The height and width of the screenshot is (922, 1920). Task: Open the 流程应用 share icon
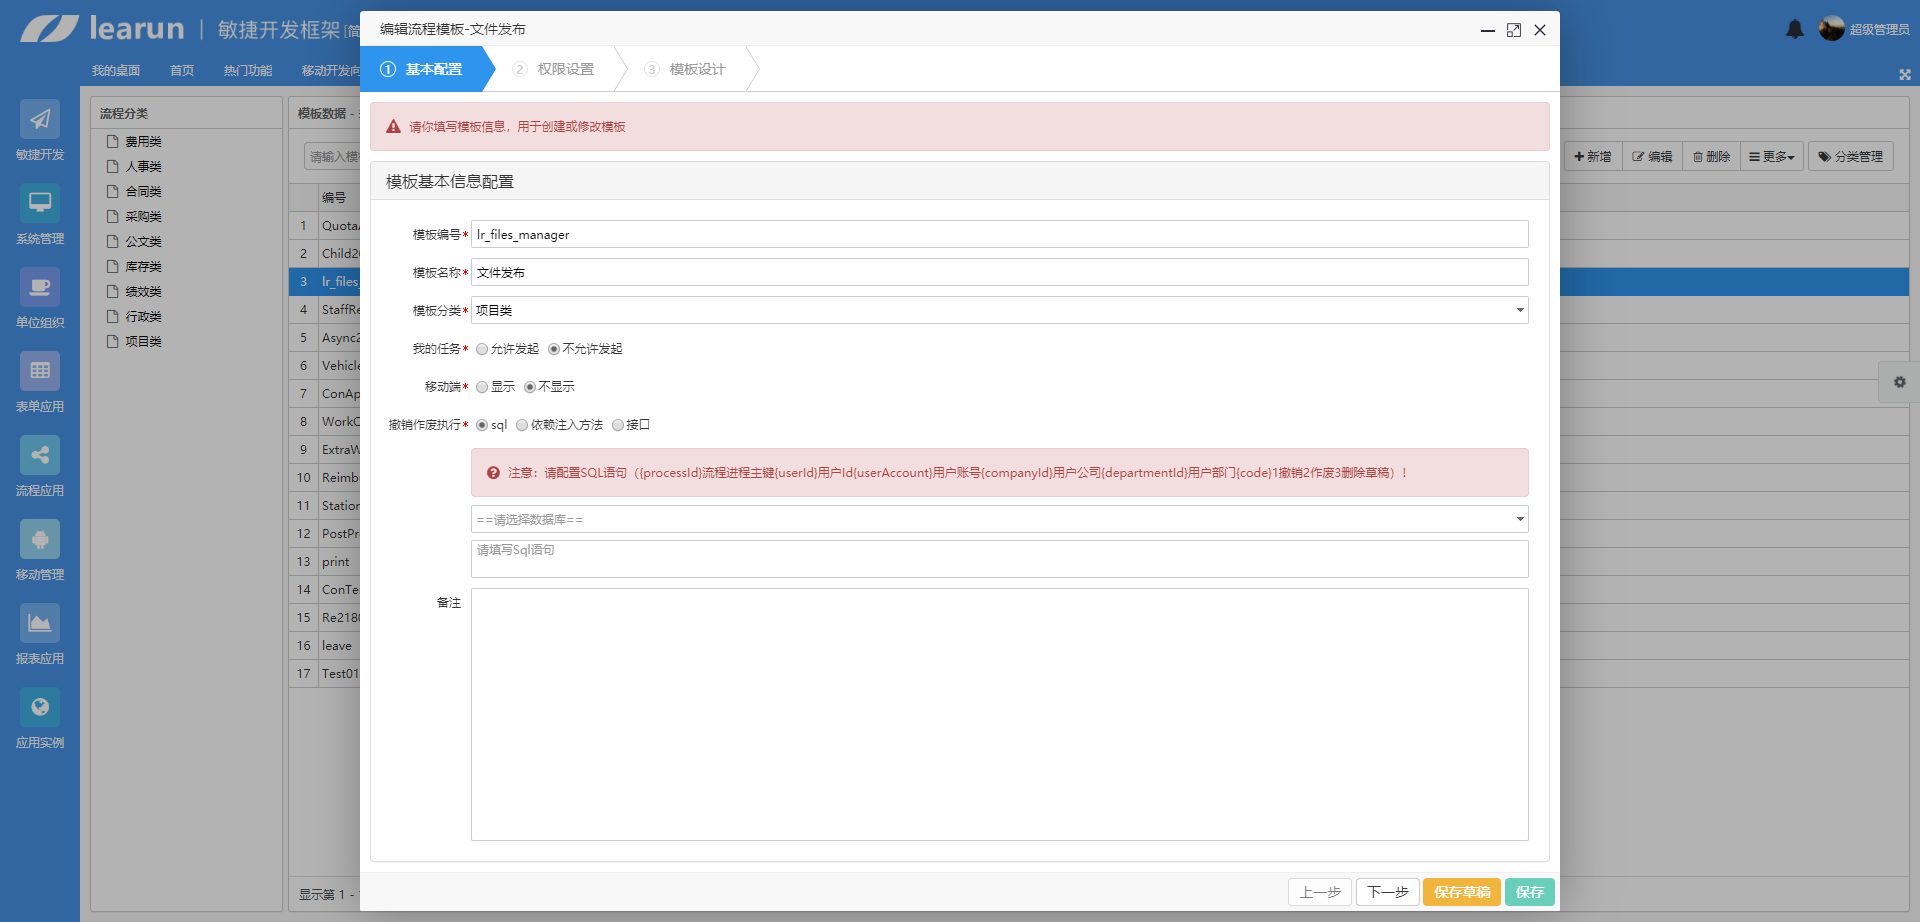(40, 456)
